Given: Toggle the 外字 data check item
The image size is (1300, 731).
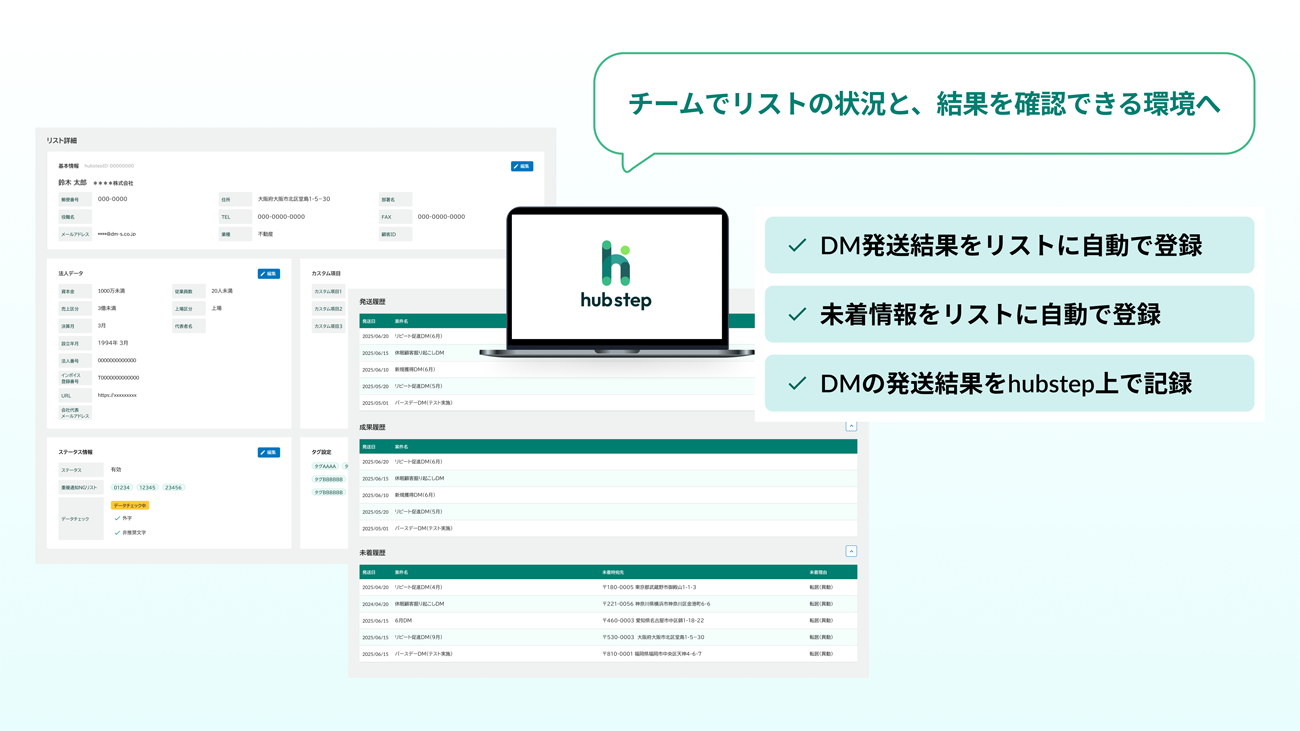Looking at the screenshot, I should point(117,518).
